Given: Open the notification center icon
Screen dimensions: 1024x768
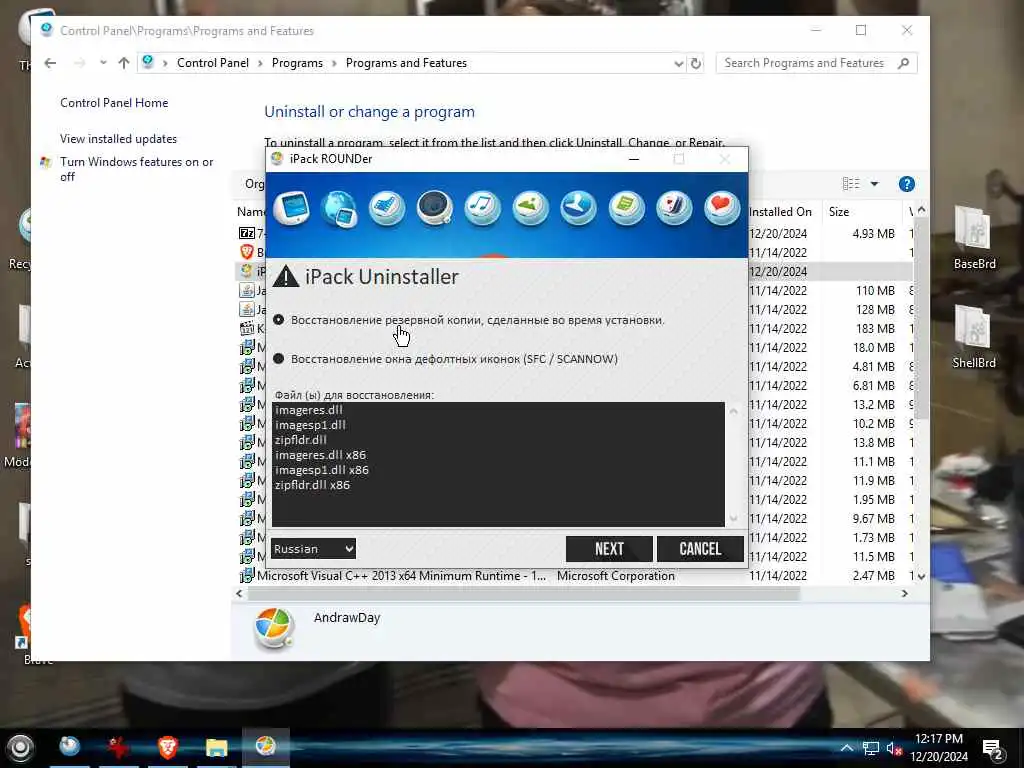Looking at the screenshot, I should click(x=993, y=749).
